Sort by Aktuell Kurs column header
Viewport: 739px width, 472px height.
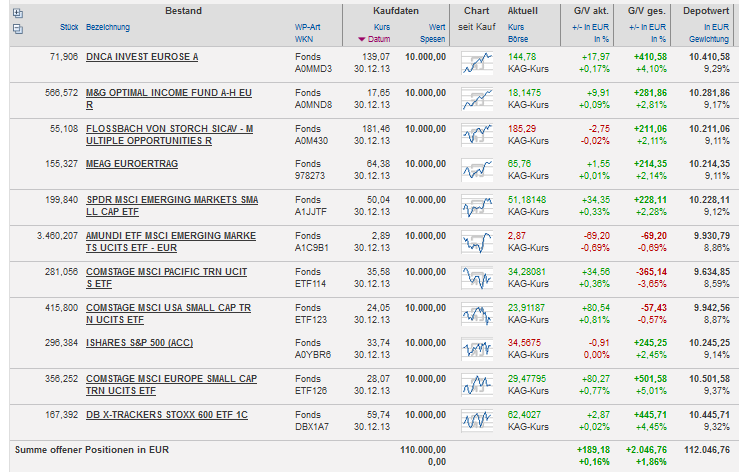(516, 27)
